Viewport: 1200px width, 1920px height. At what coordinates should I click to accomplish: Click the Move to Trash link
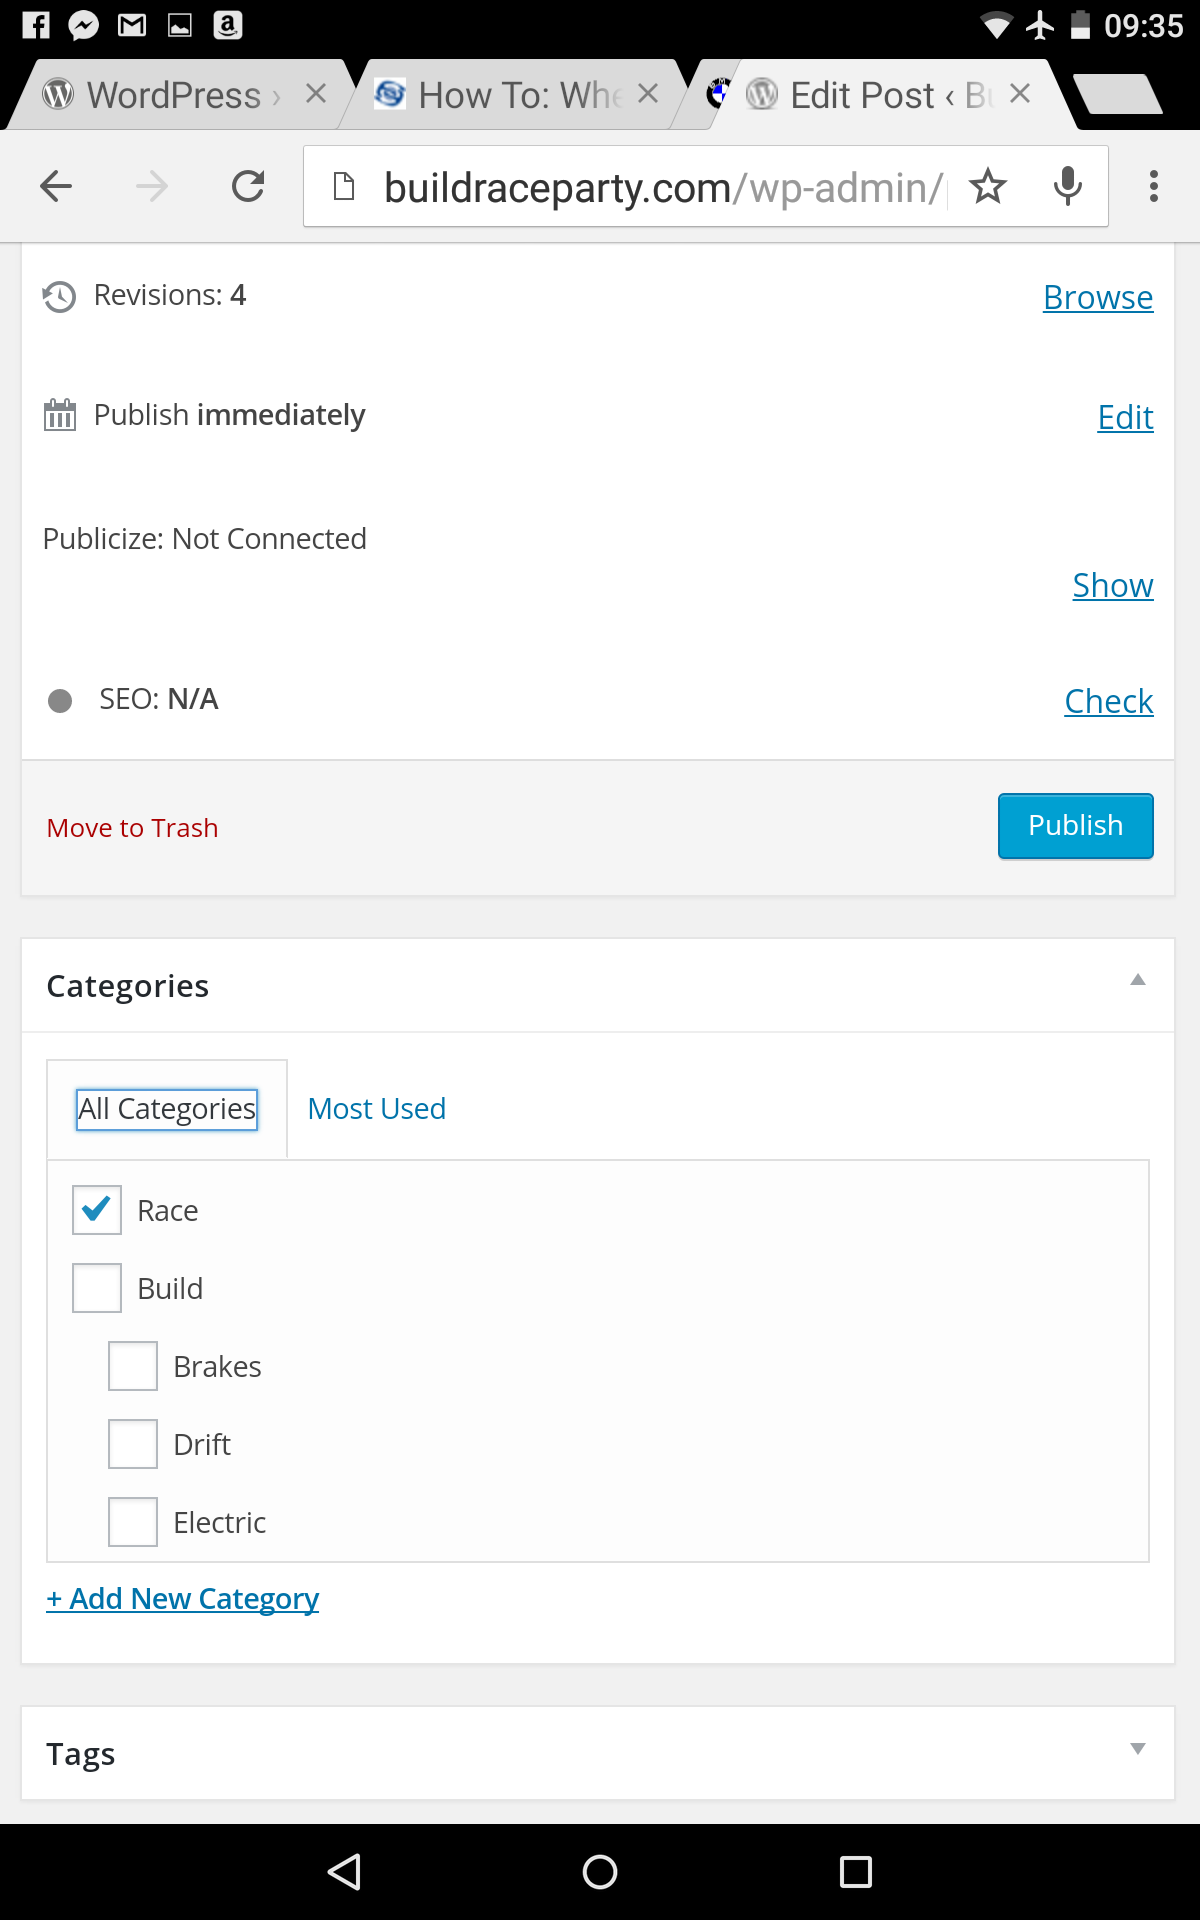pos(132,828)
